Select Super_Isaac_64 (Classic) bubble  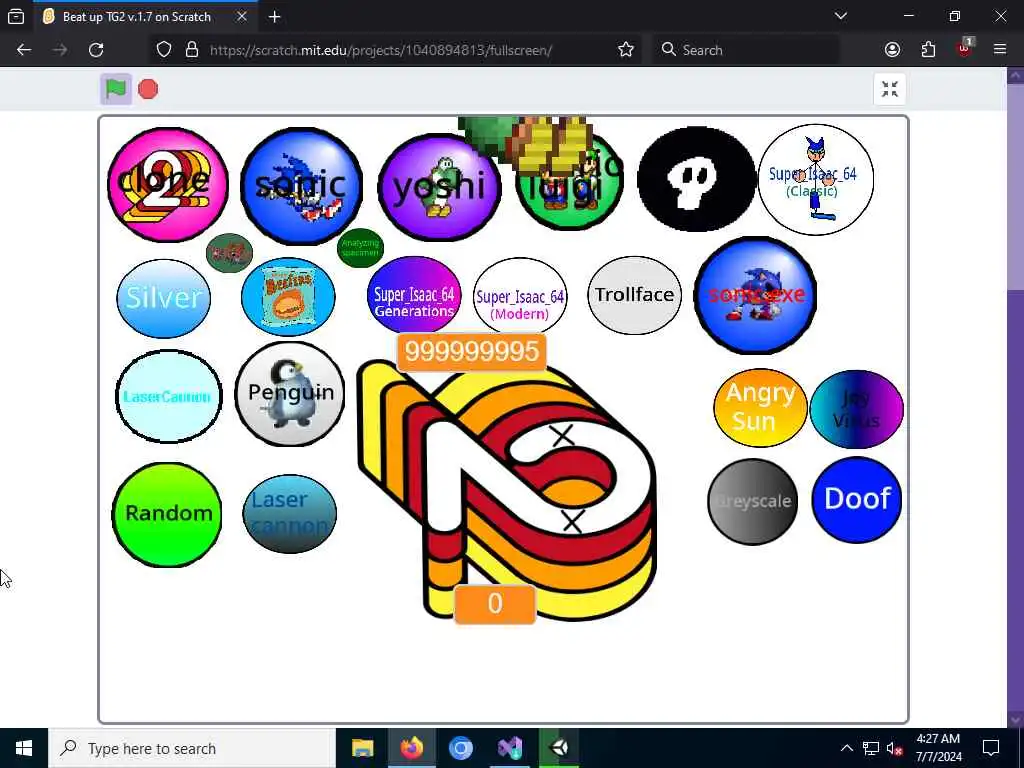(816, 180)
